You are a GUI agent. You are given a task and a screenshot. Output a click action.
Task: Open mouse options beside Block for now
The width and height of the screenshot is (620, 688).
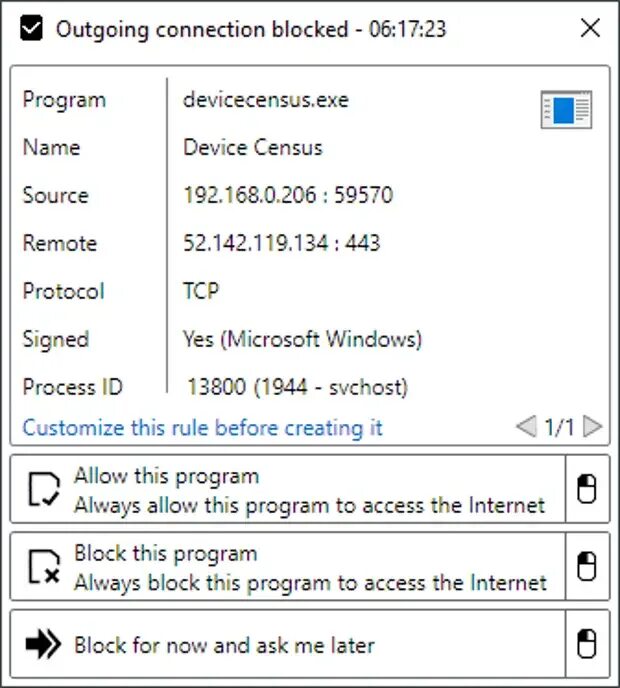click(587, 644)
